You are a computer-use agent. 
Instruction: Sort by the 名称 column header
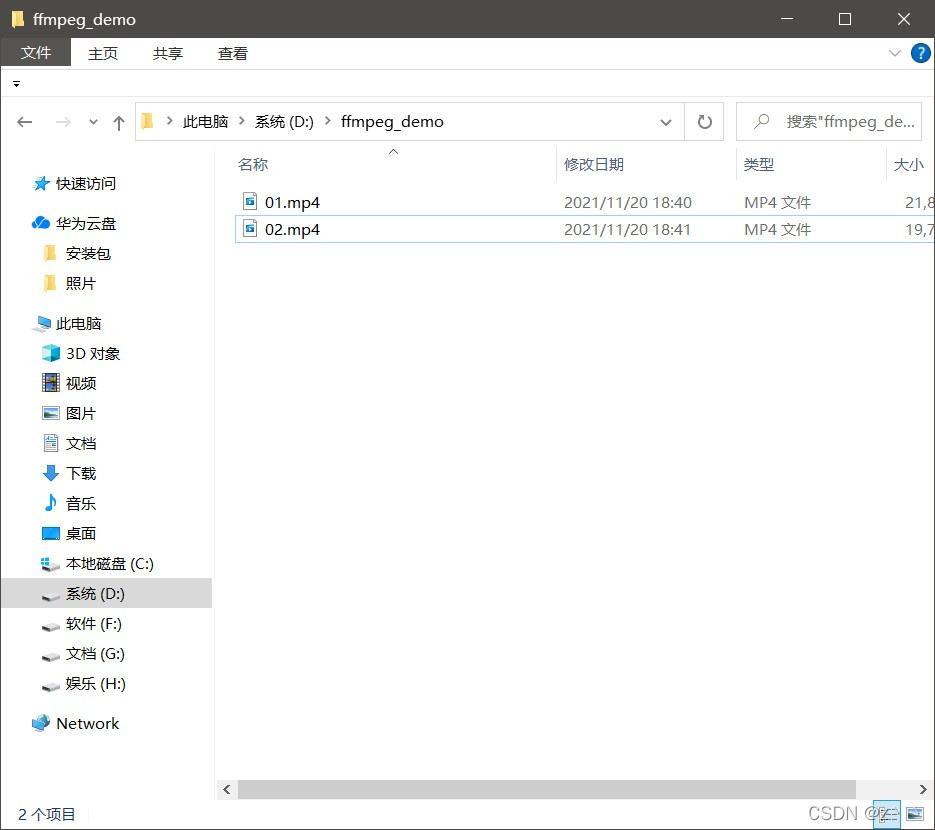tap(253, 165)
